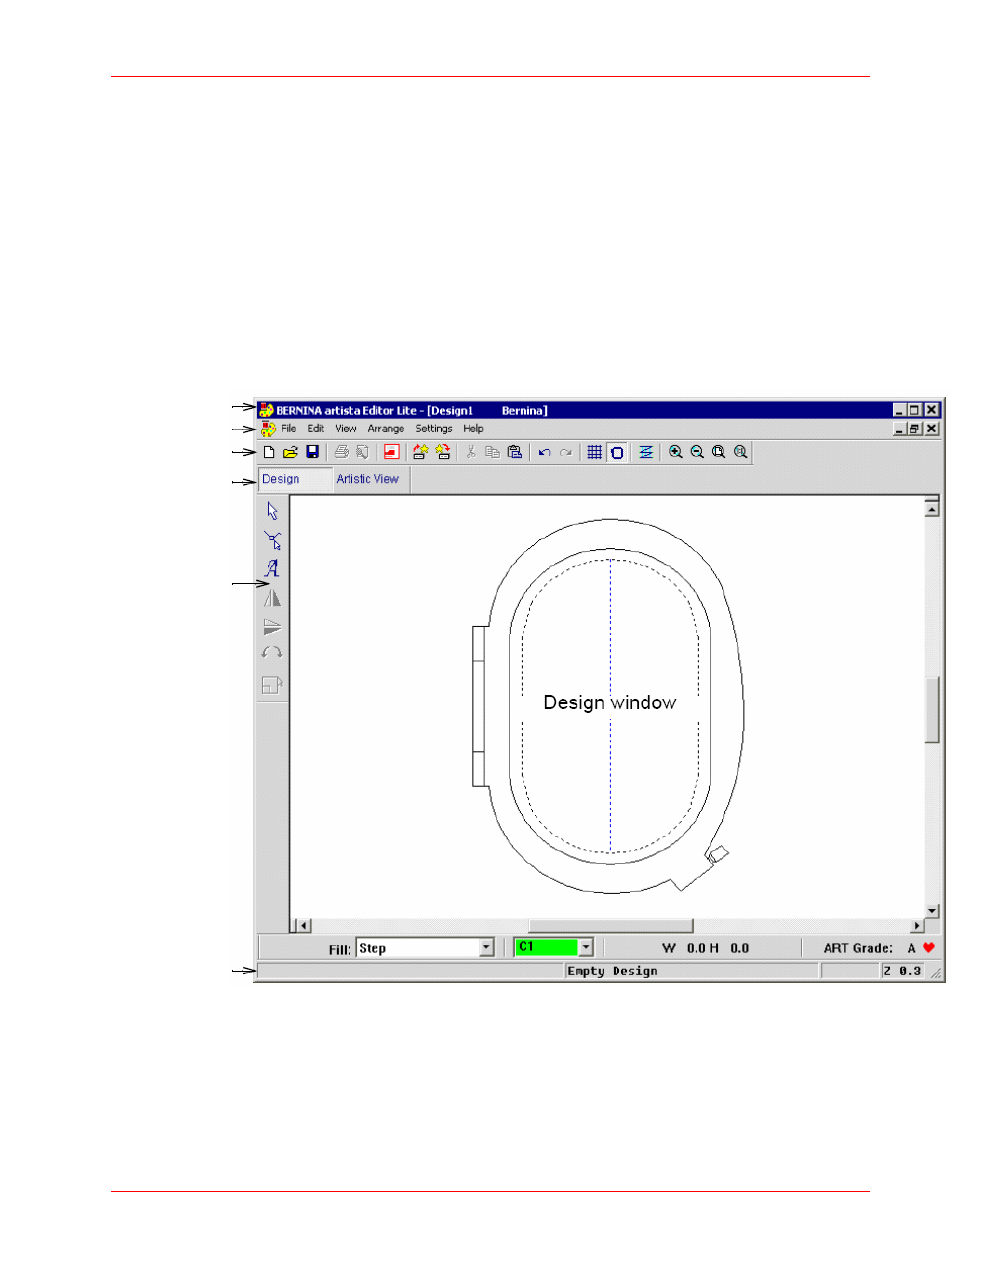Open the Help menu
This screenshot has height=1270, width=981.
click(x=474, y=428)
